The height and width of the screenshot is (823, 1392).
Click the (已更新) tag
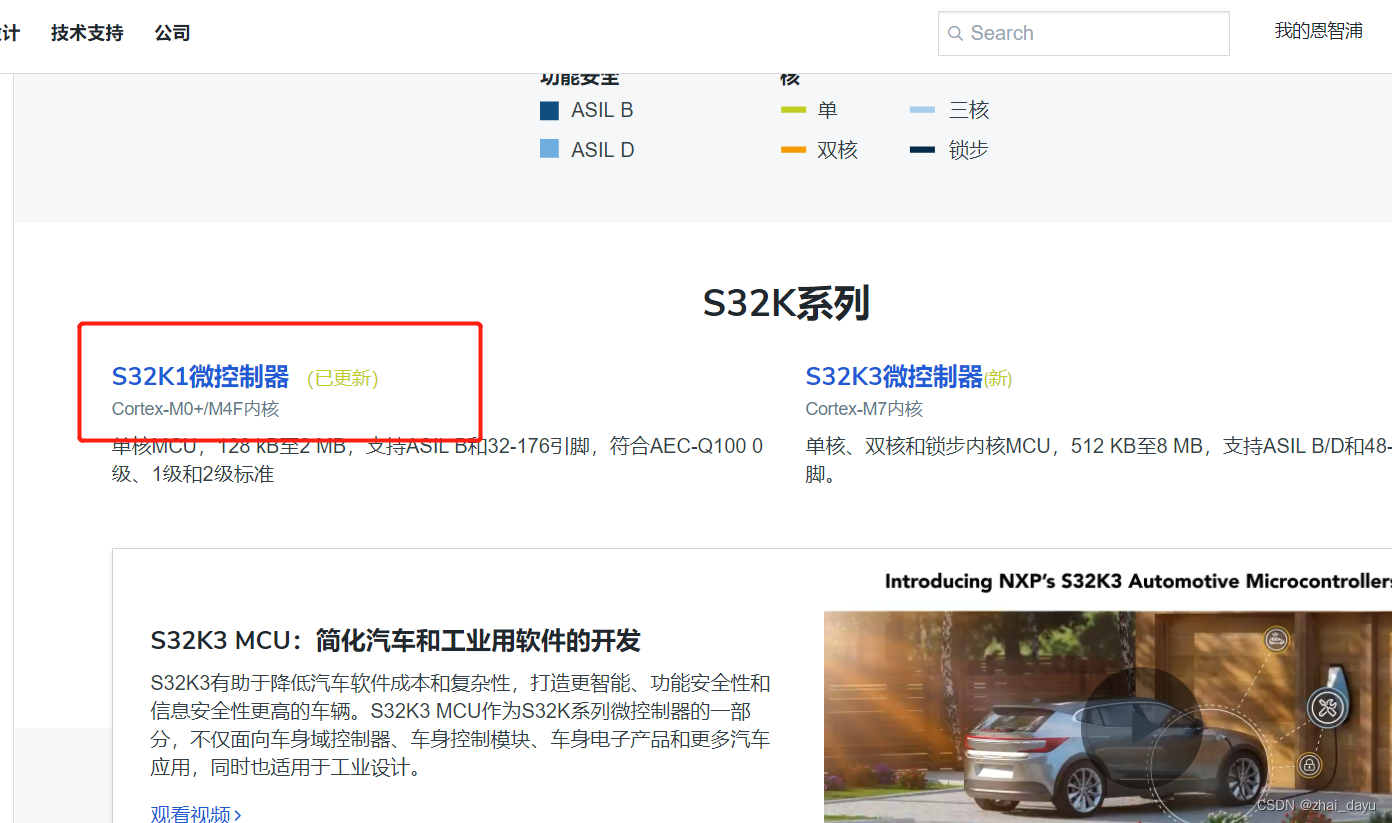(x=342, y=378)
